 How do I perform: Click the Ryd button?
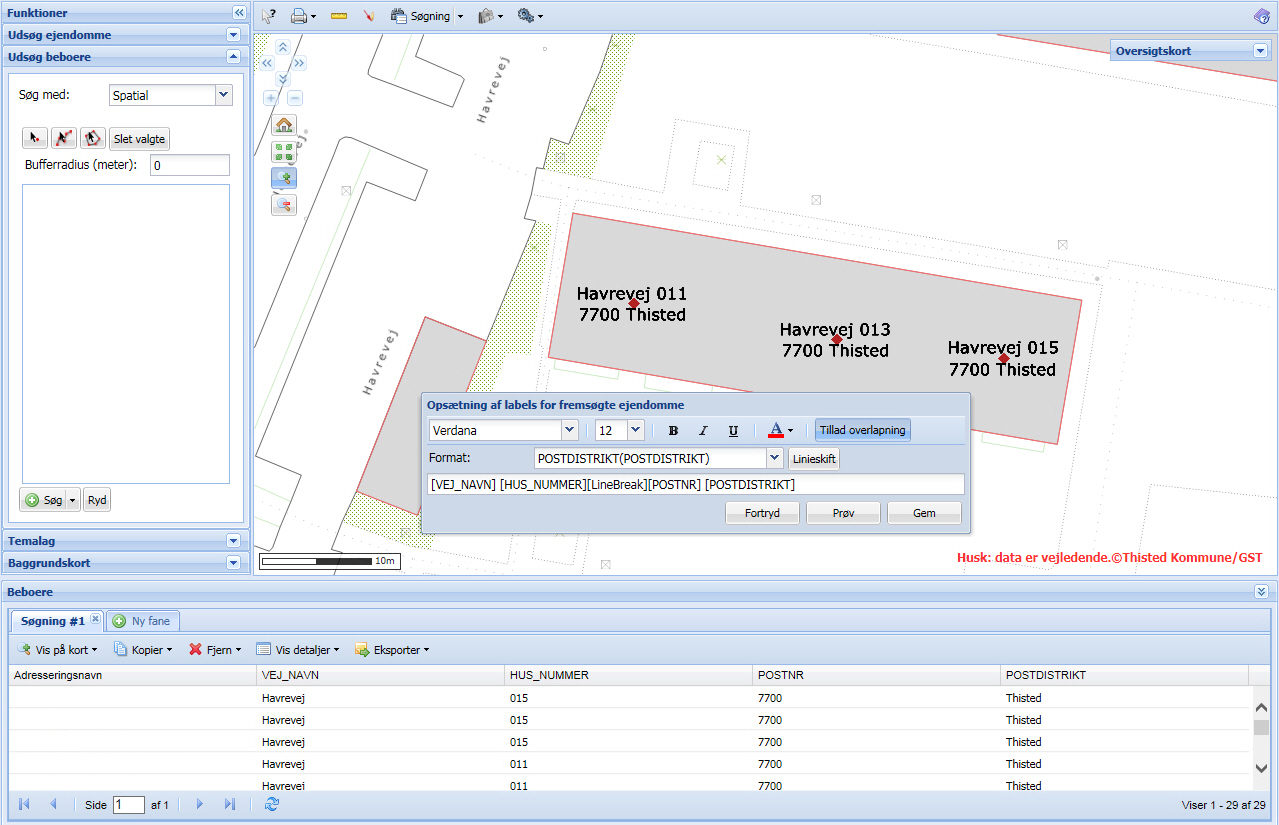click(x=97, y=500)
